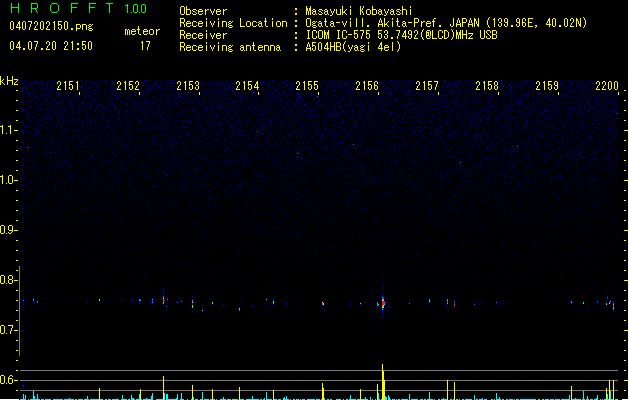629x400 pixels.
Task: Click observer name Masayuki Kobayashi
Action: pos(359,11)
